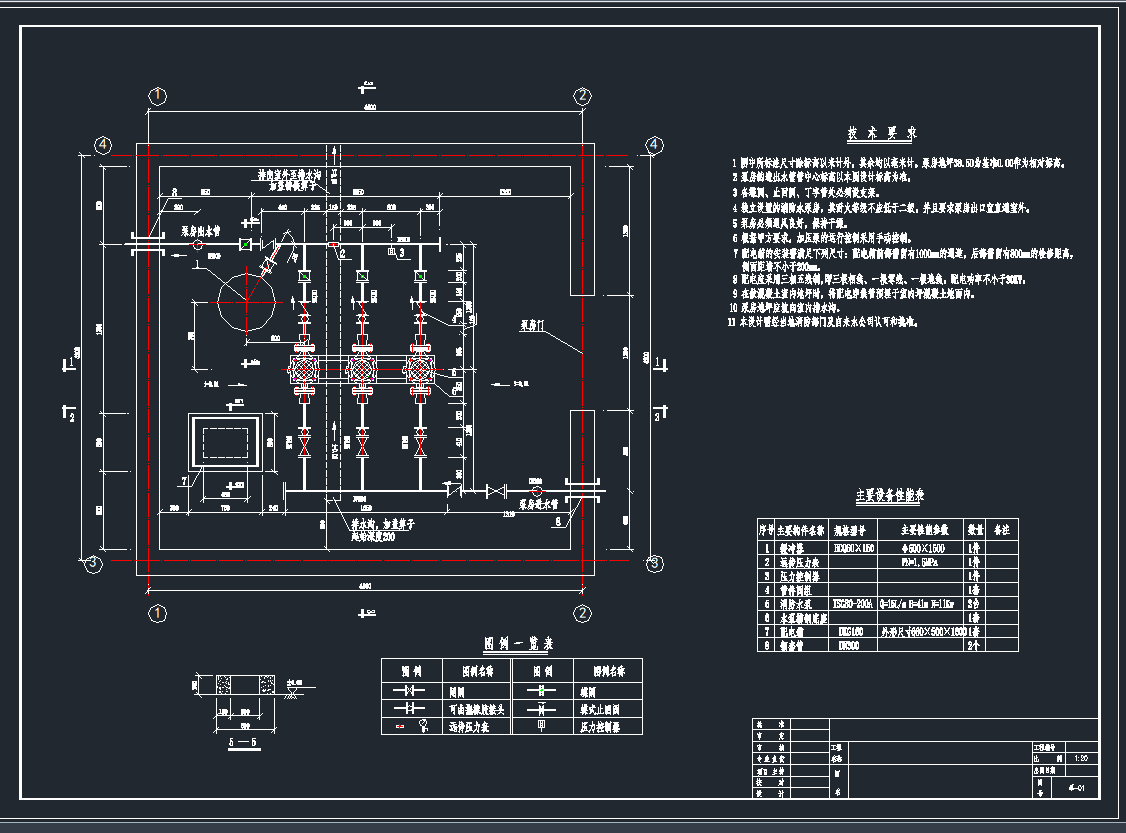Select the 5—5 section label
The image size is (1126, 833).
pos(243,742)
